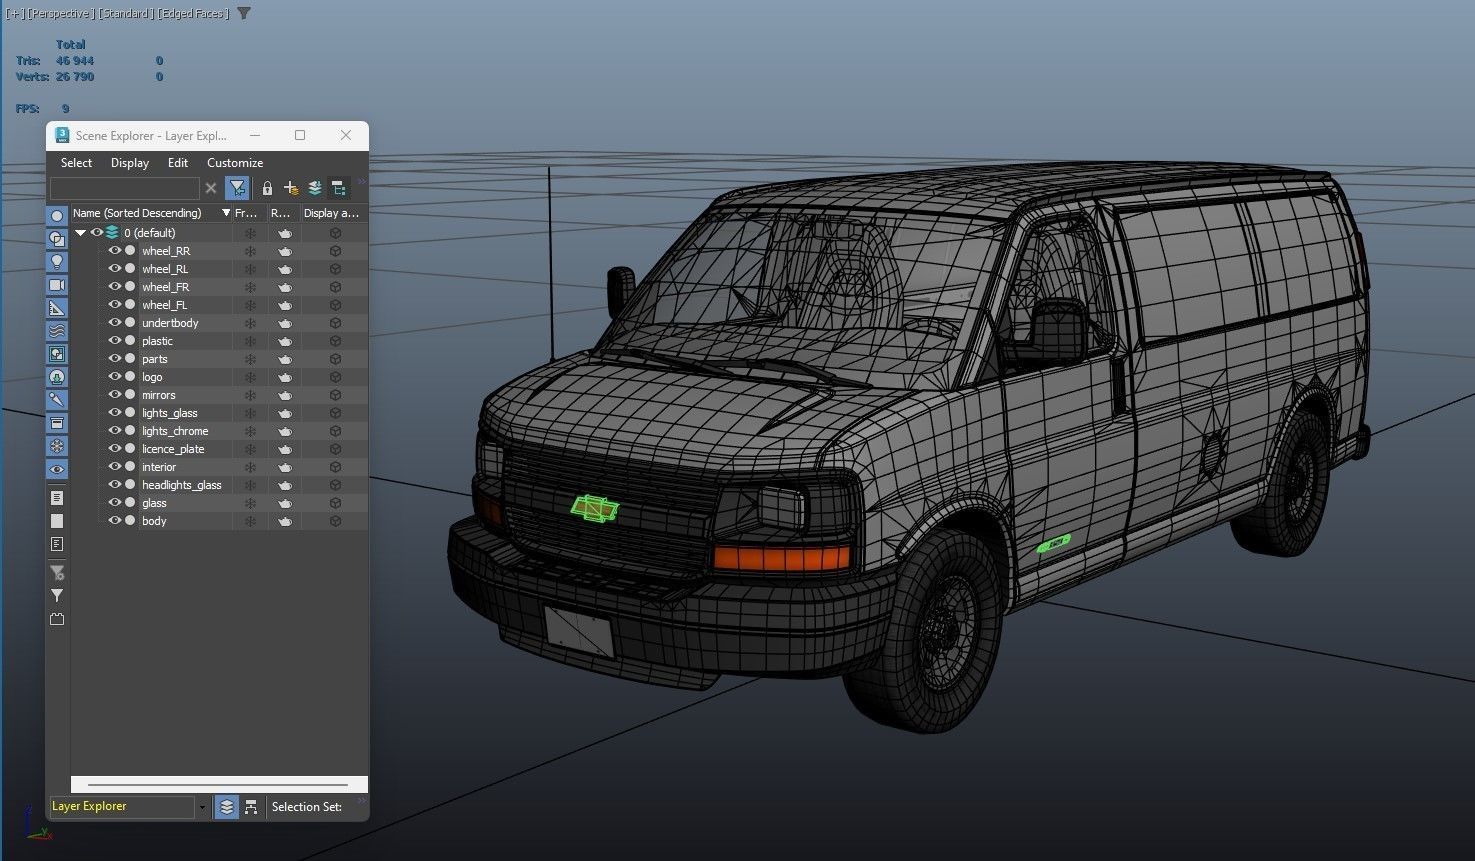This screenshot has width=1475, height=861.
Task: Hide the mirrors object via eye icon
Action: pyautogui.click(x=115, y=395)
